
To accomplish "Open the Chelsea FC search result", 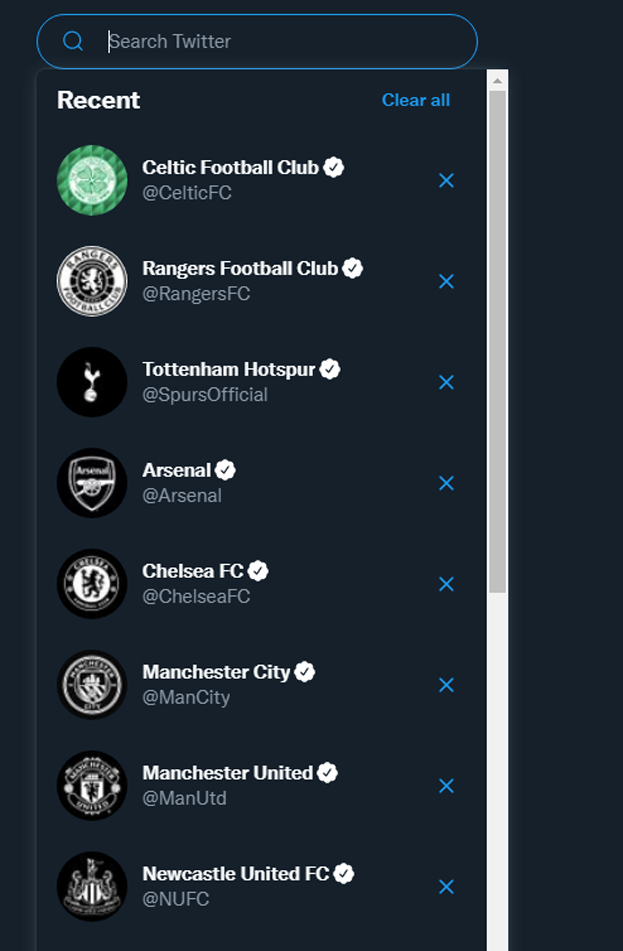I will pos(193,572).
